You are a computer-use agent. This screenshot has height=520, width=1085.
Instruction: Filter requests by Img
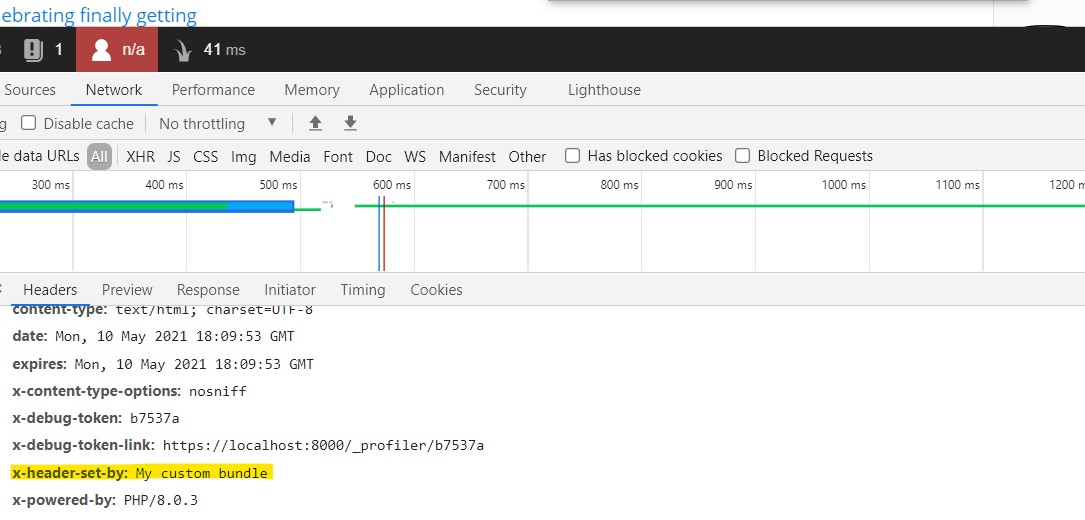[x=244, y=156]
